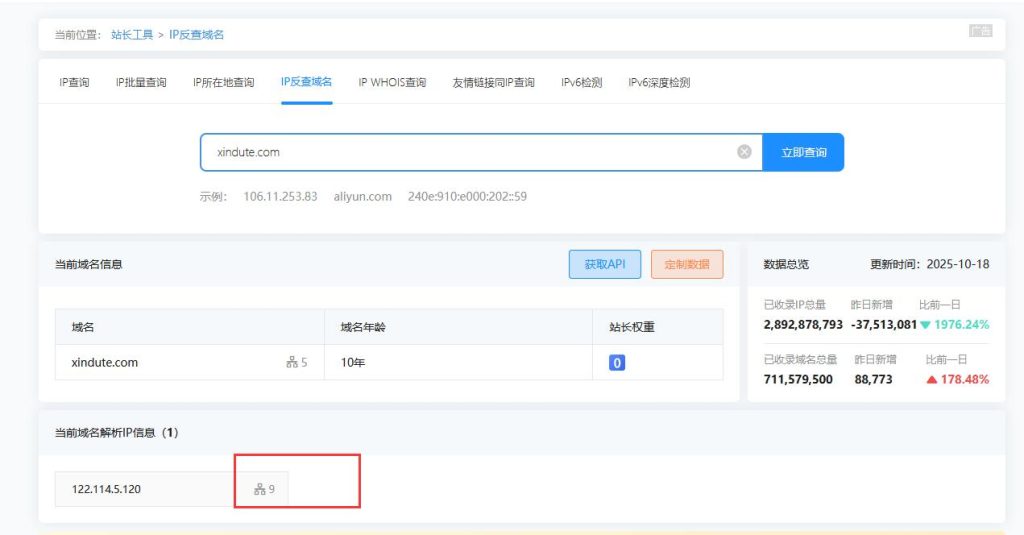Use the example IPv6 240e:910:e000:202::59
Viewport: 1024px width, 535px height.
[x=467, y=196]
